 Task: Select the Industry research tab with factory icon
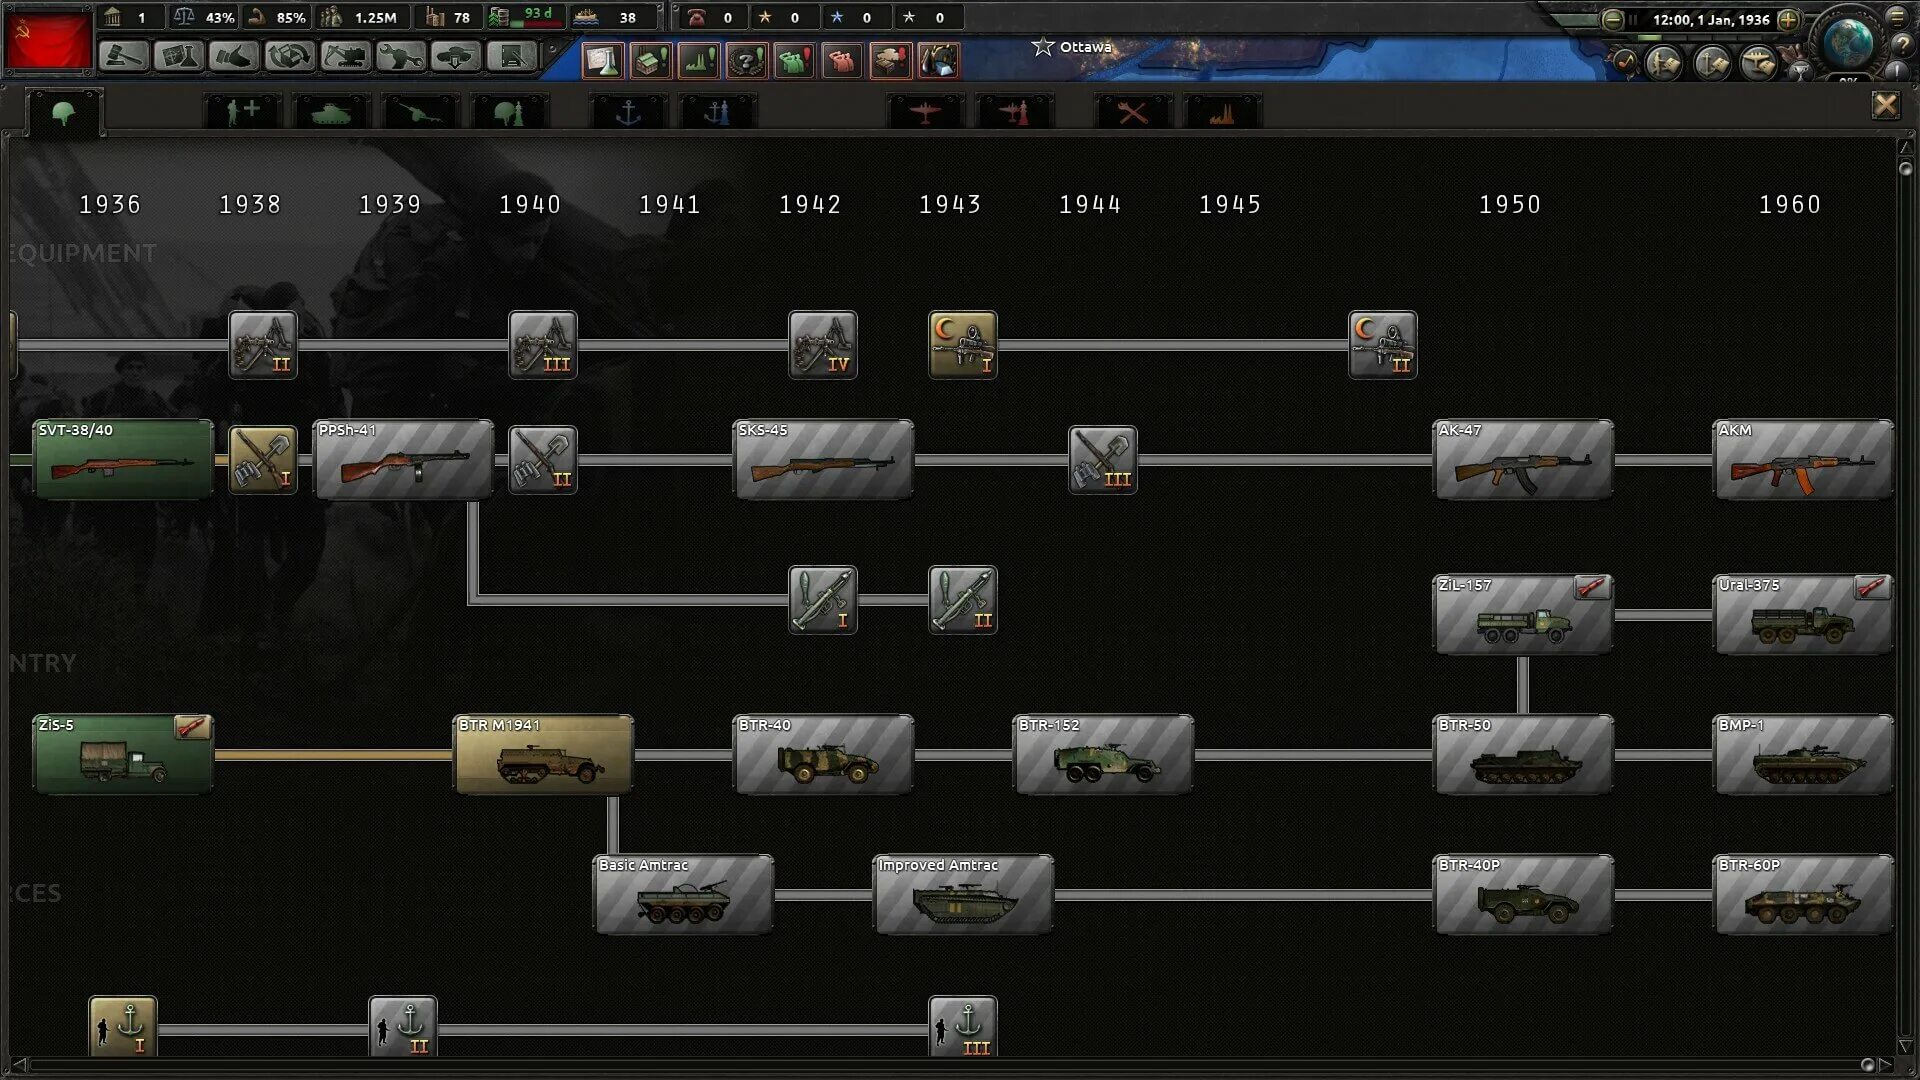tap(1222, 112)
